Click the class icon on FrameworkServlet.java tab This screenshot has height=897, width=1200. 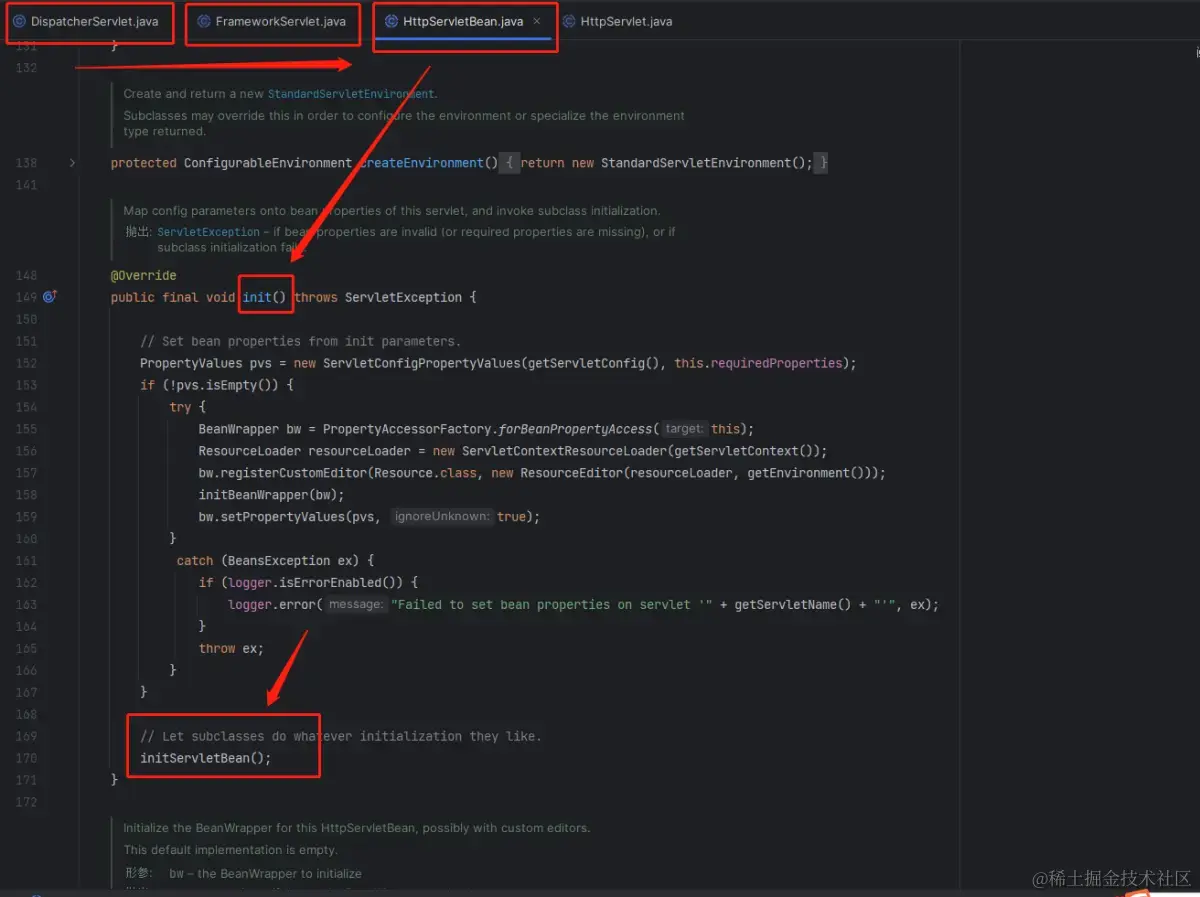click(204, 21)
